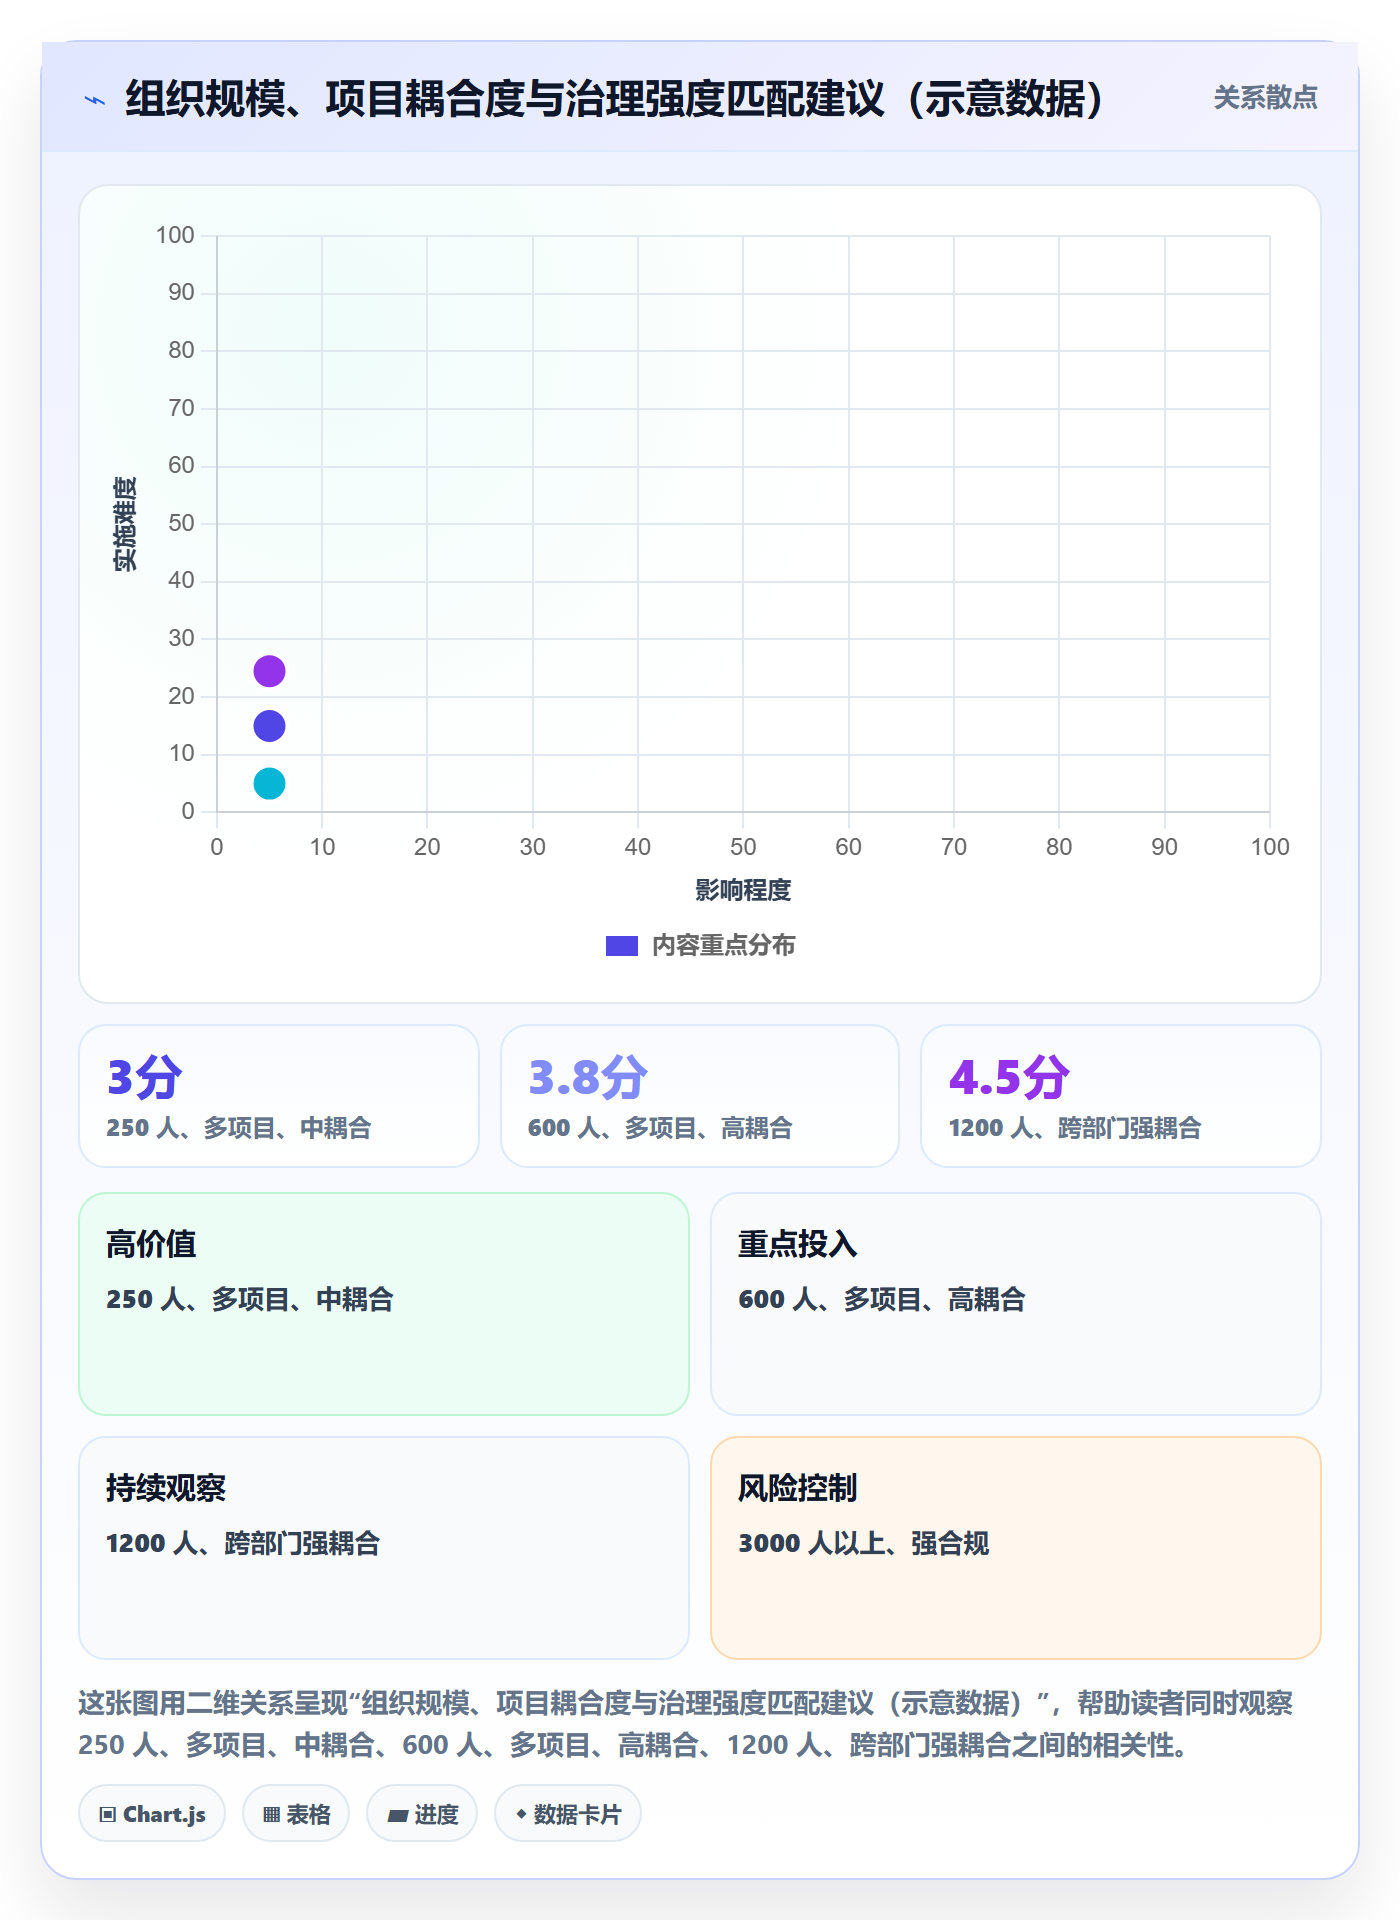
Task: Click the 影响程度 x-axis title
Action: click(x=743, y=890)
